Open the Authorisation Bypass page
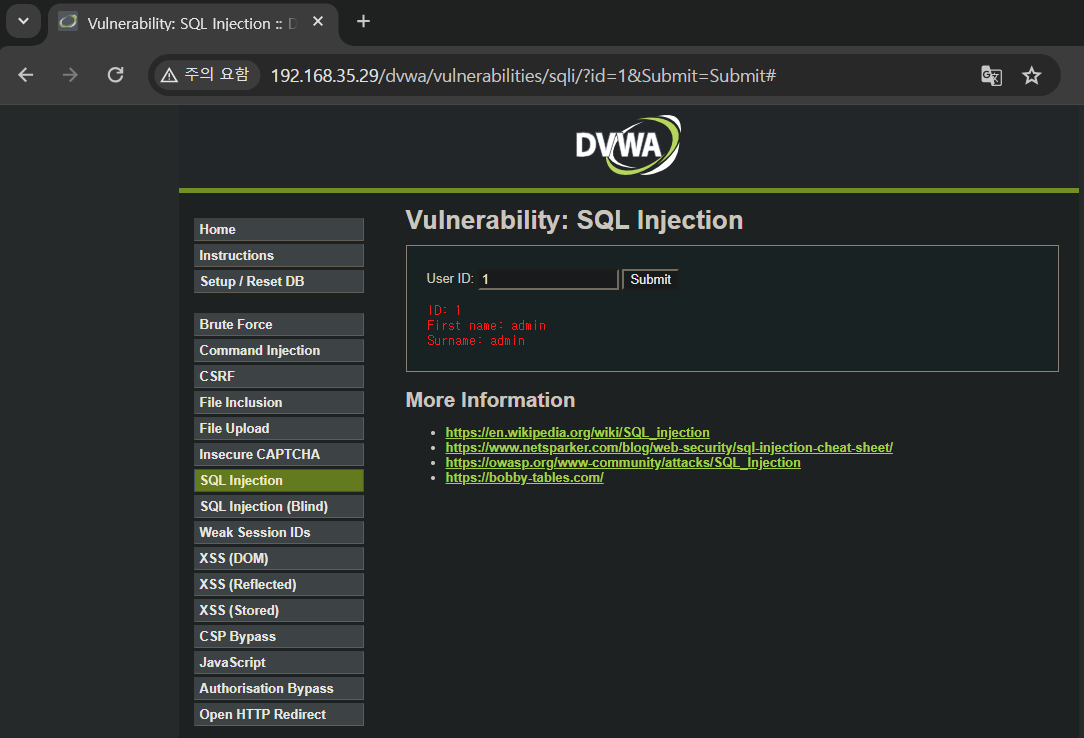Screen dimensions: 1084x738 279,688
